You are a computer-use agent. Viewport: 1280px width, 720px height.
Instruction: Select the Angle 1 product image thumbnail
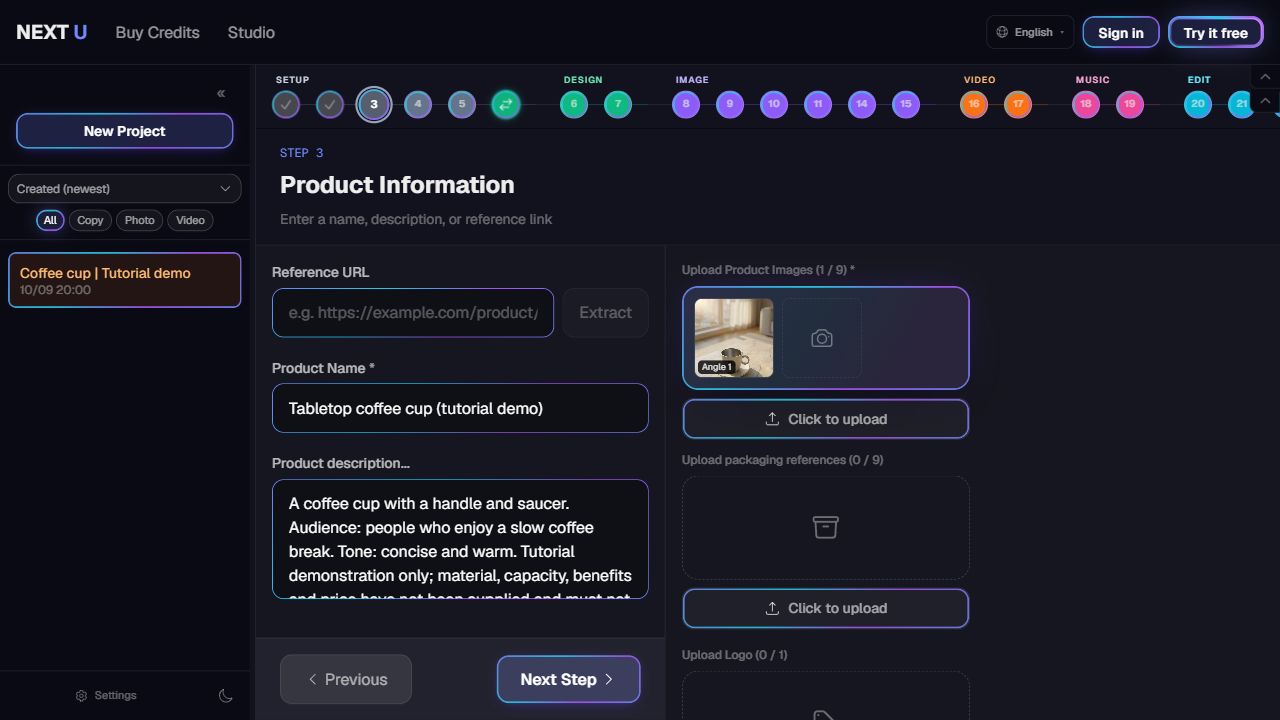[734, 338]
